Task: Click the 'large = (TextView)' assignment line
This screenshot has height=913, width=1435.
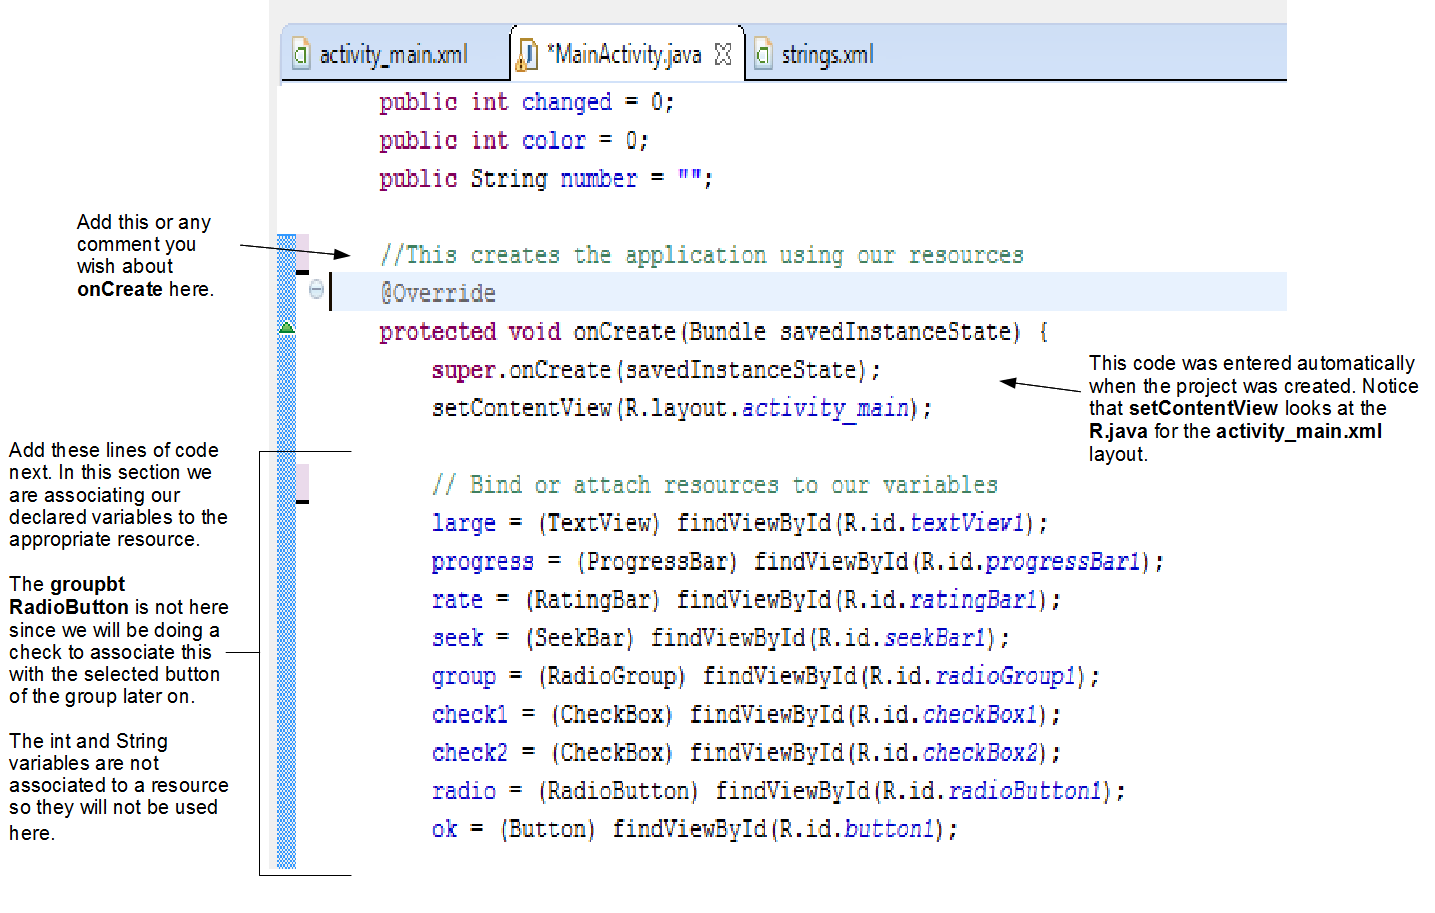Action: (740, 523)
